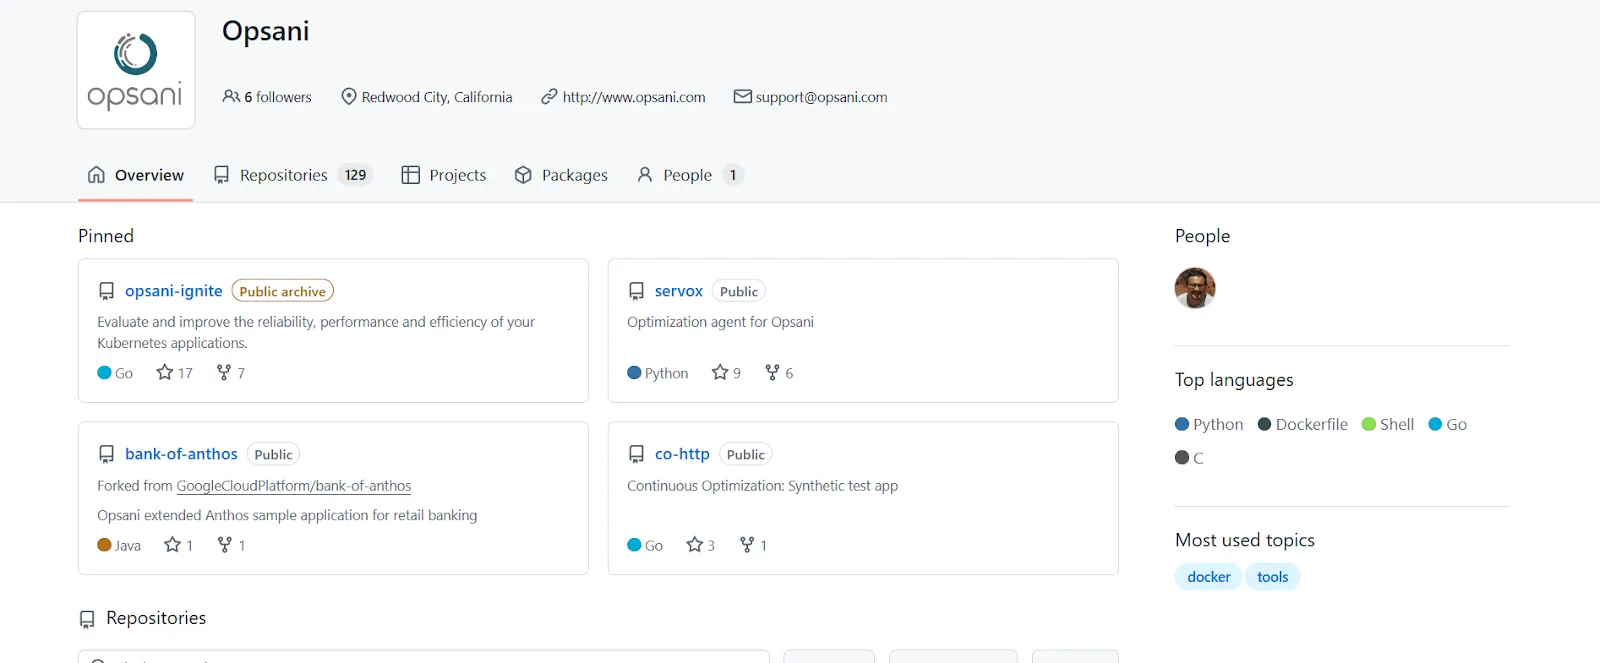
Task: Click support@opsani.com email link
Action: (x=821, y=97)
